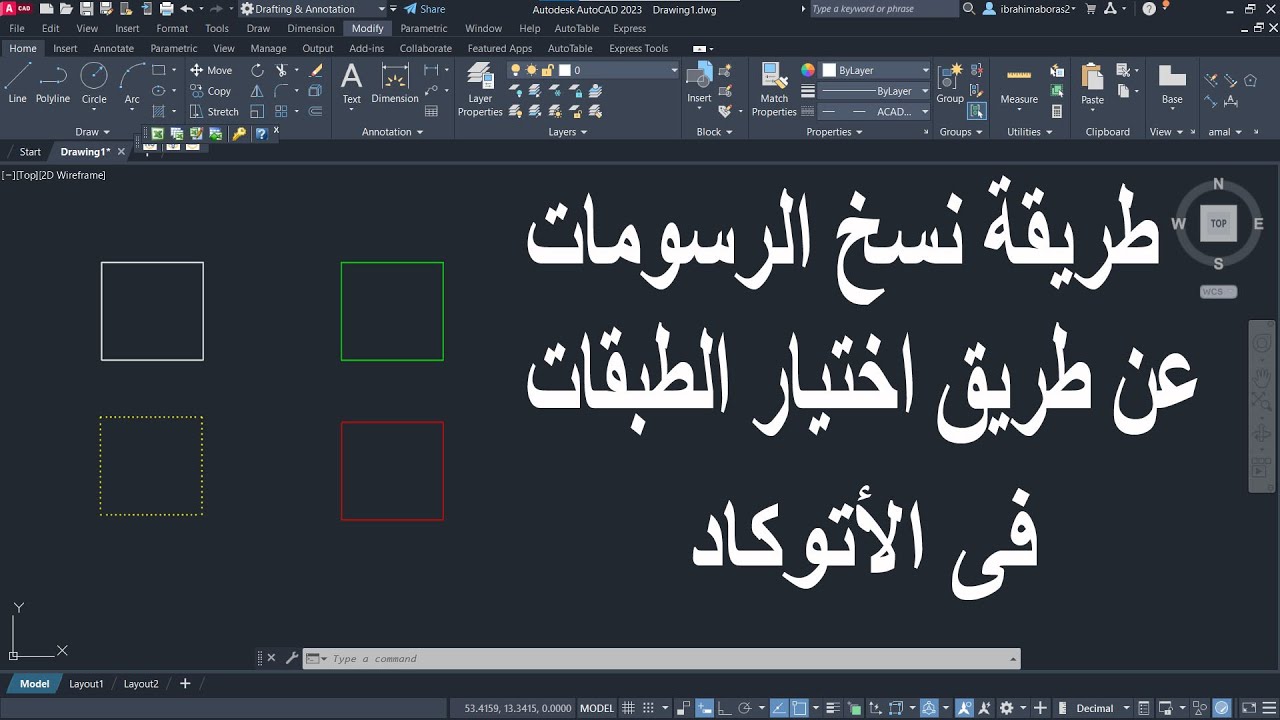Select the Text annotation tool
1280x720 pixels.
pyautogui.click(x=351, y=83)
